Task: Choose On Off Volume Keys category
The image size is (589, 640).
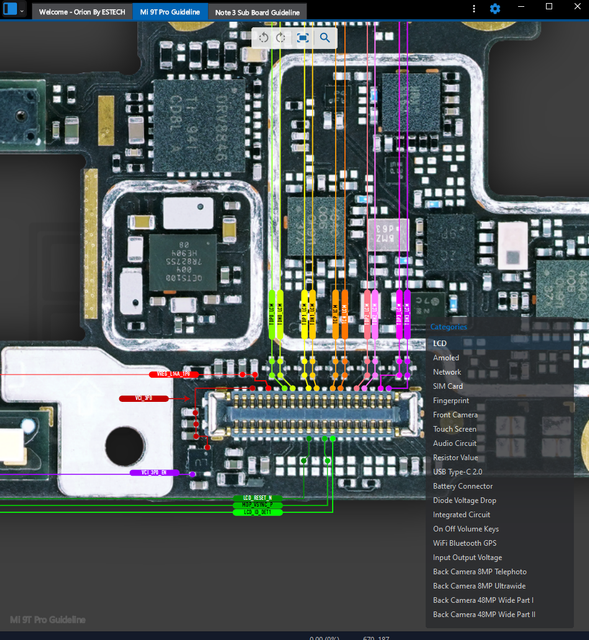Action: coord(500,529)
